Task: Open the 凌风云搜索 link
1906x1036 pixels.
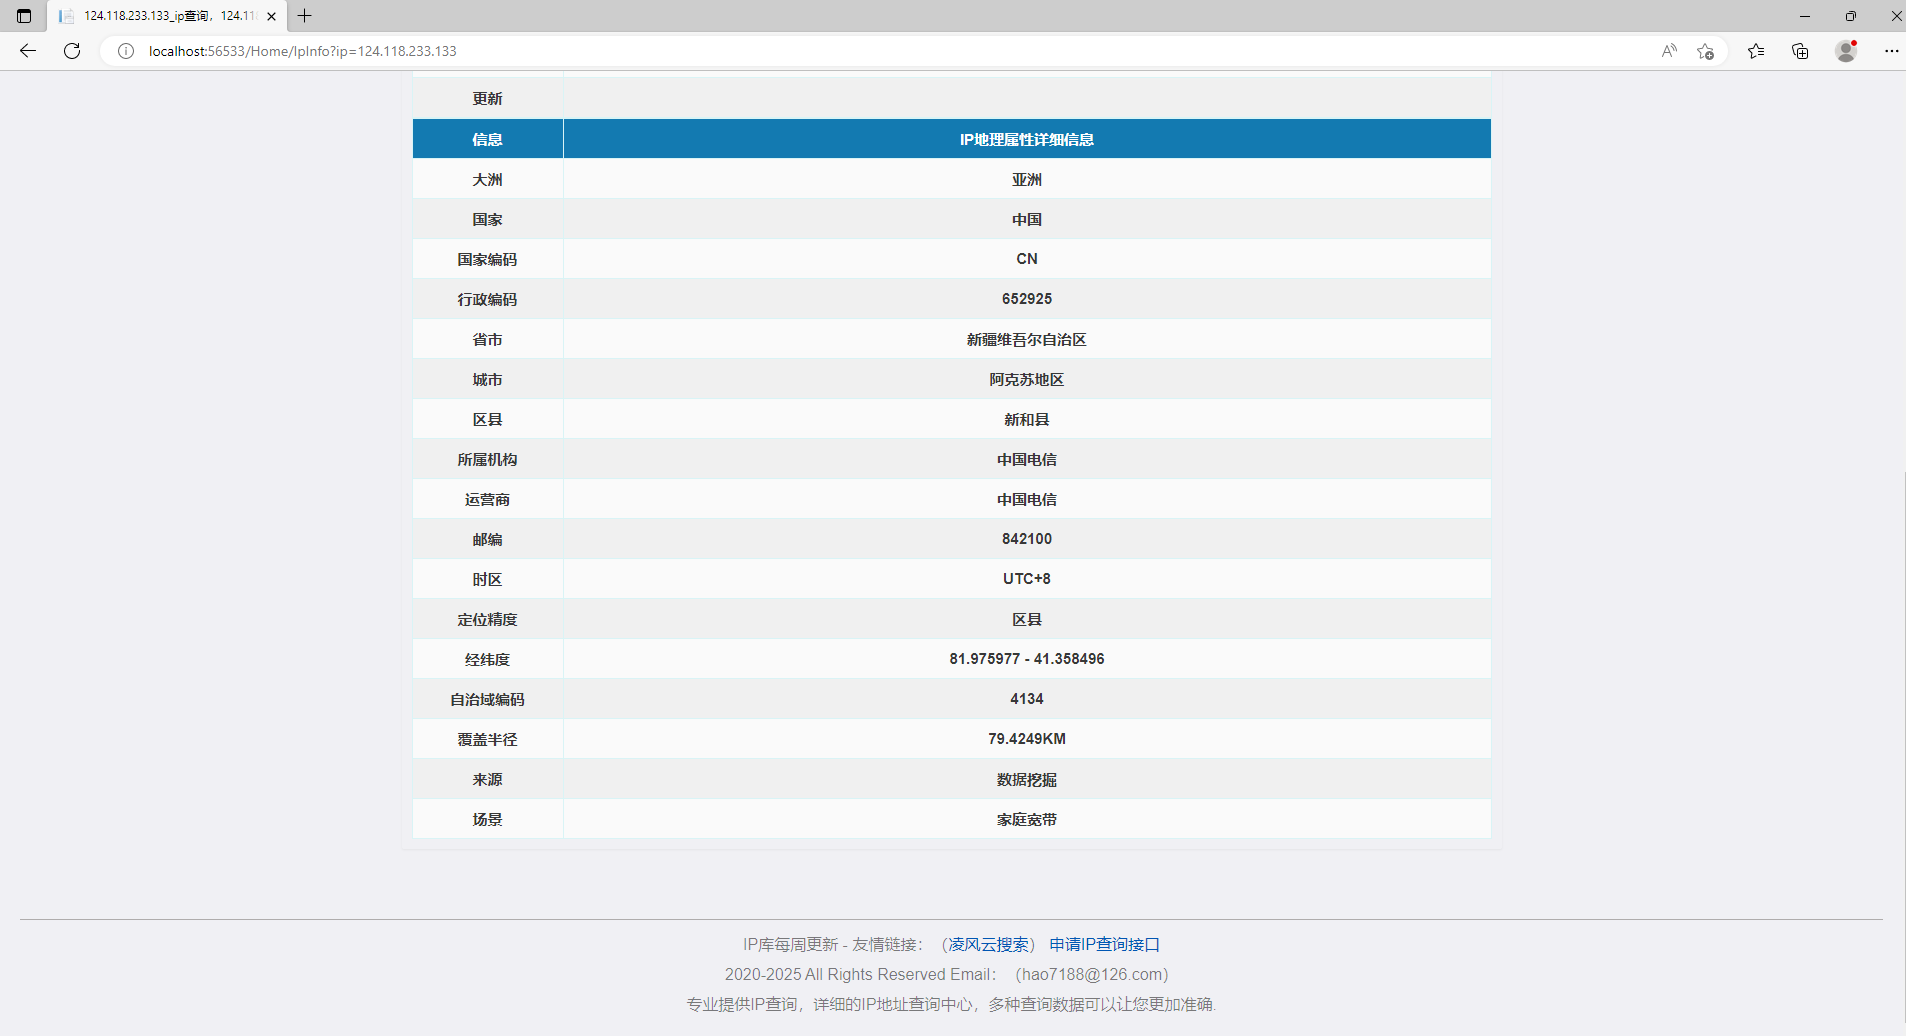Action: [x=988, y=944]
